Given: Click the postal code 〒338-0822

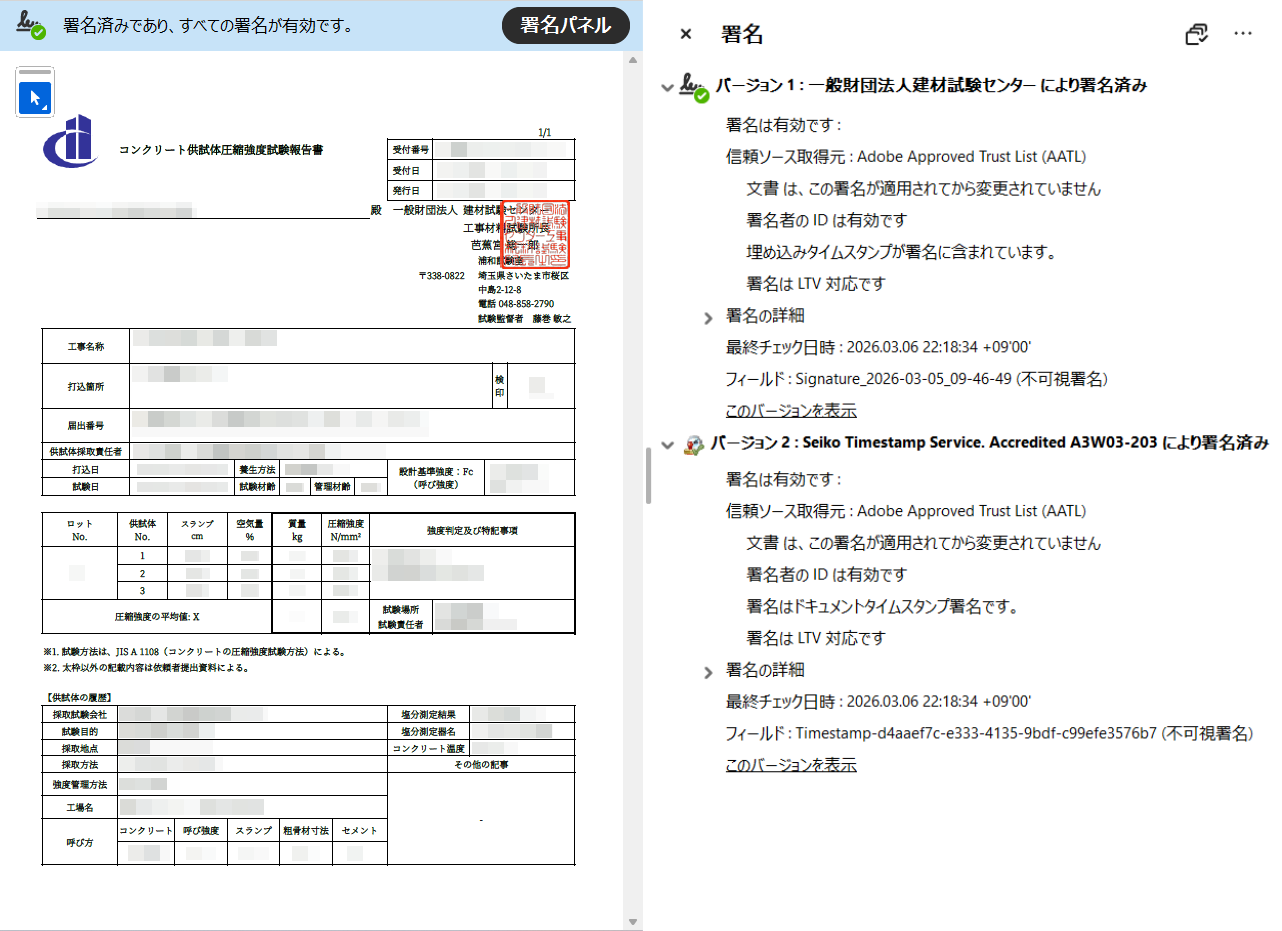Looking at the screenshot, I should pyautogui.click(x=441, y=275).
